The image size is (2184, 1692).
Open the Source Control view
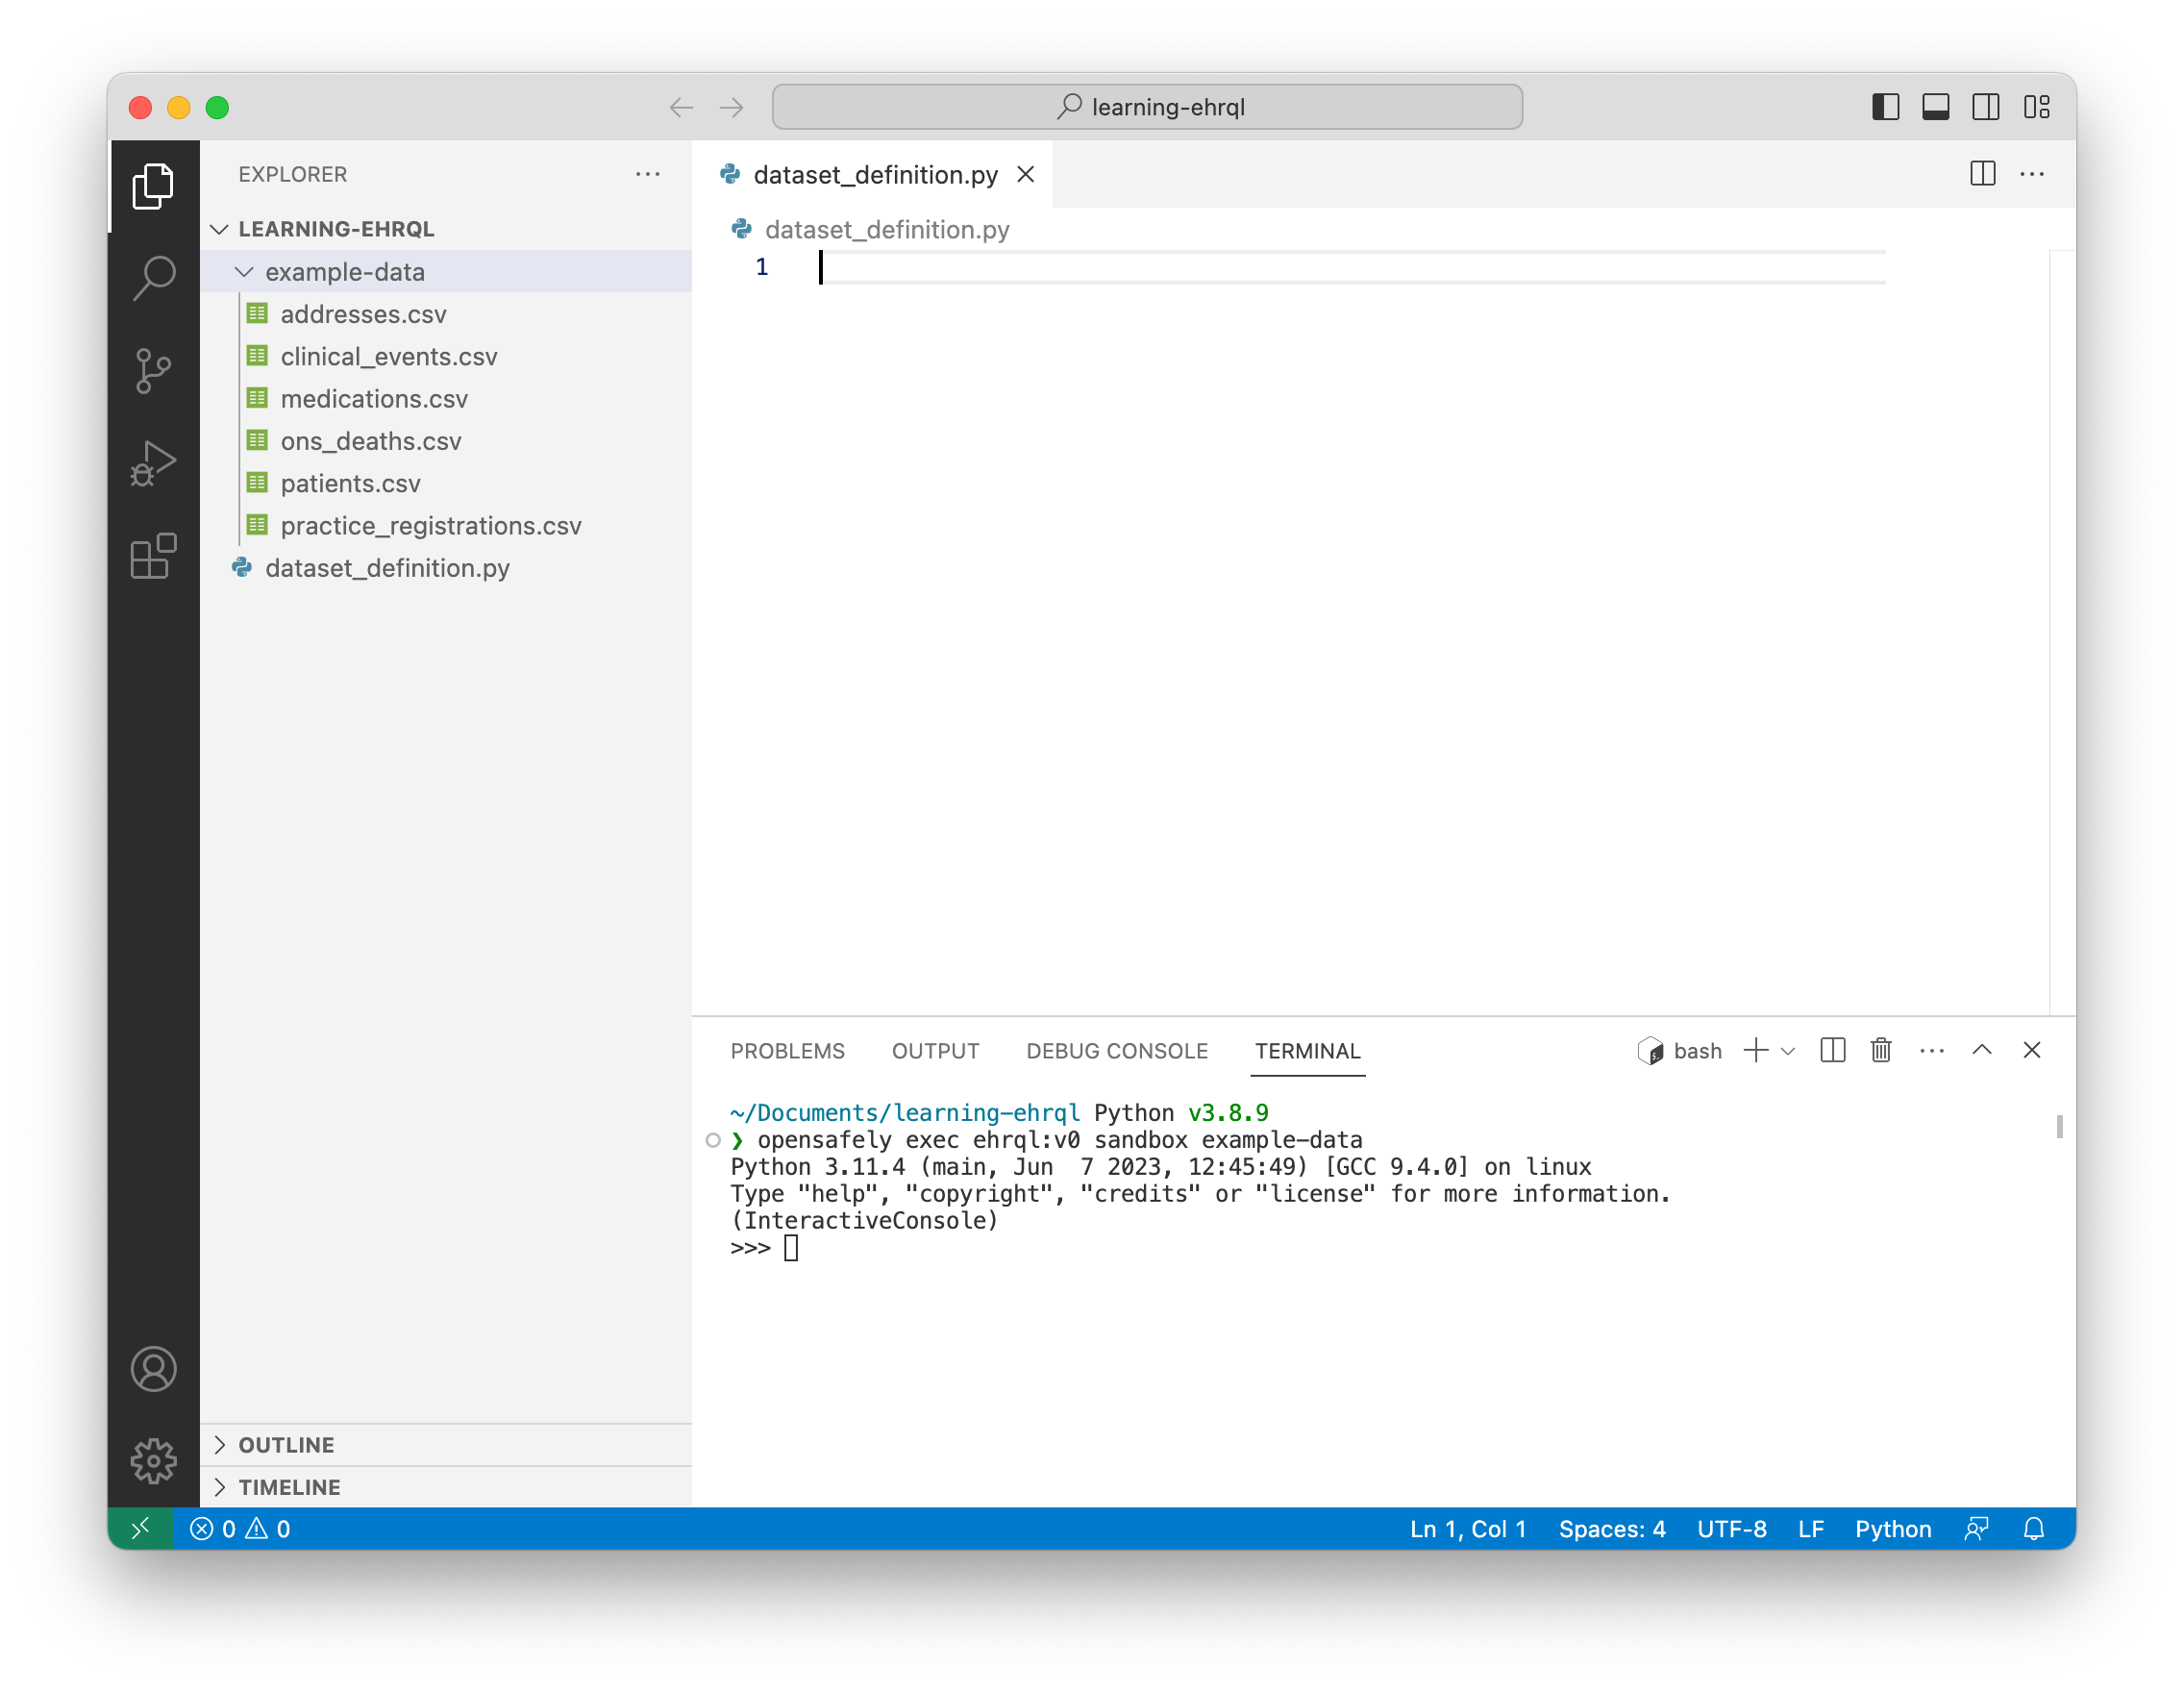153,371
